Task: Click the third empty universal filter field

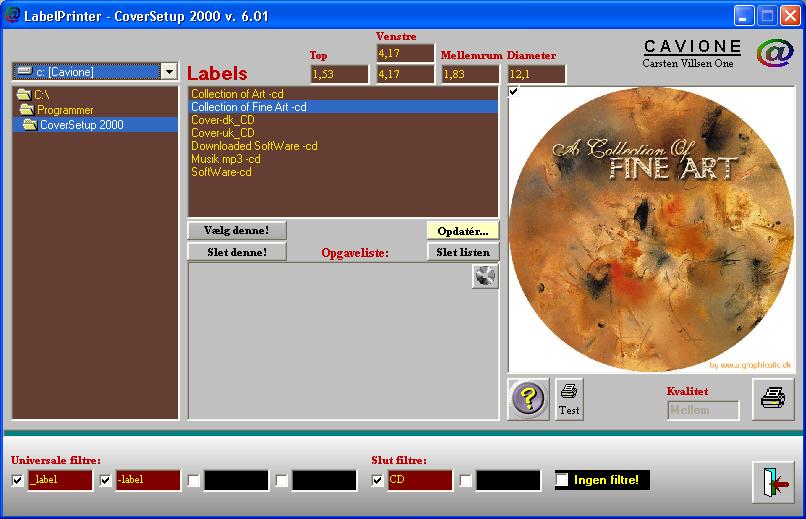Action: pyautogui.click(x=236, y=480)
